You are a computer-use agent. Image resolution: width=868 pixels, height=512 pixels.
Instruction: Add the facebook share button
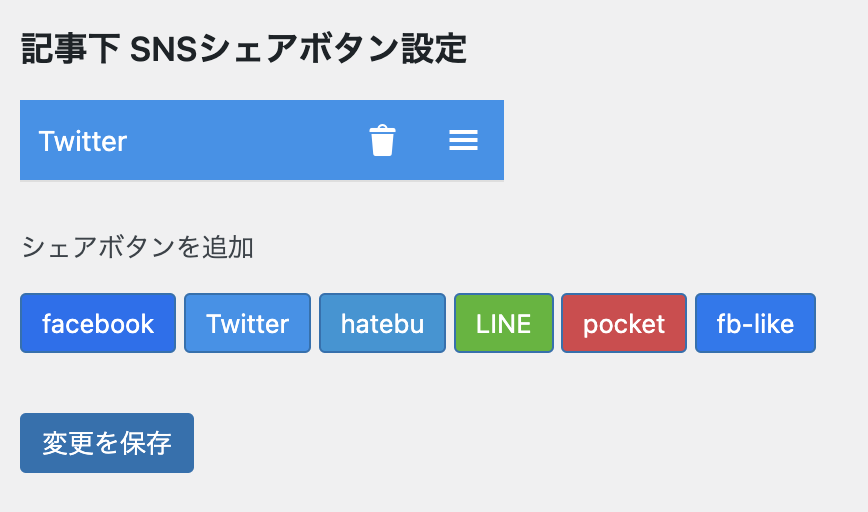tap(98, 323)
